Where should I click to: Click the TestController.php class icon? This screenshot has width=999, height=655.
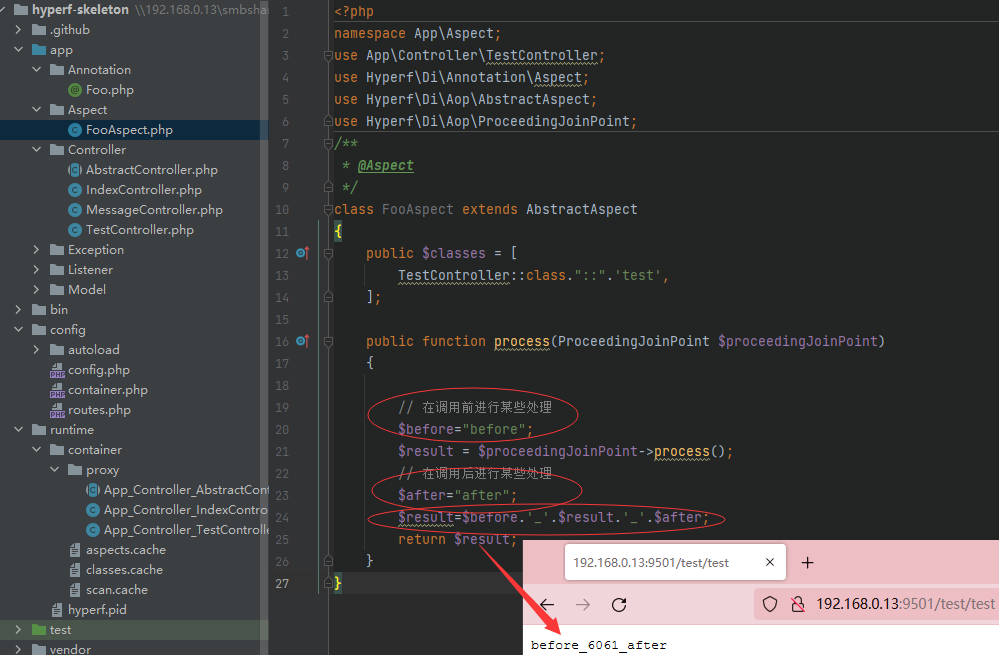(75, 230)
